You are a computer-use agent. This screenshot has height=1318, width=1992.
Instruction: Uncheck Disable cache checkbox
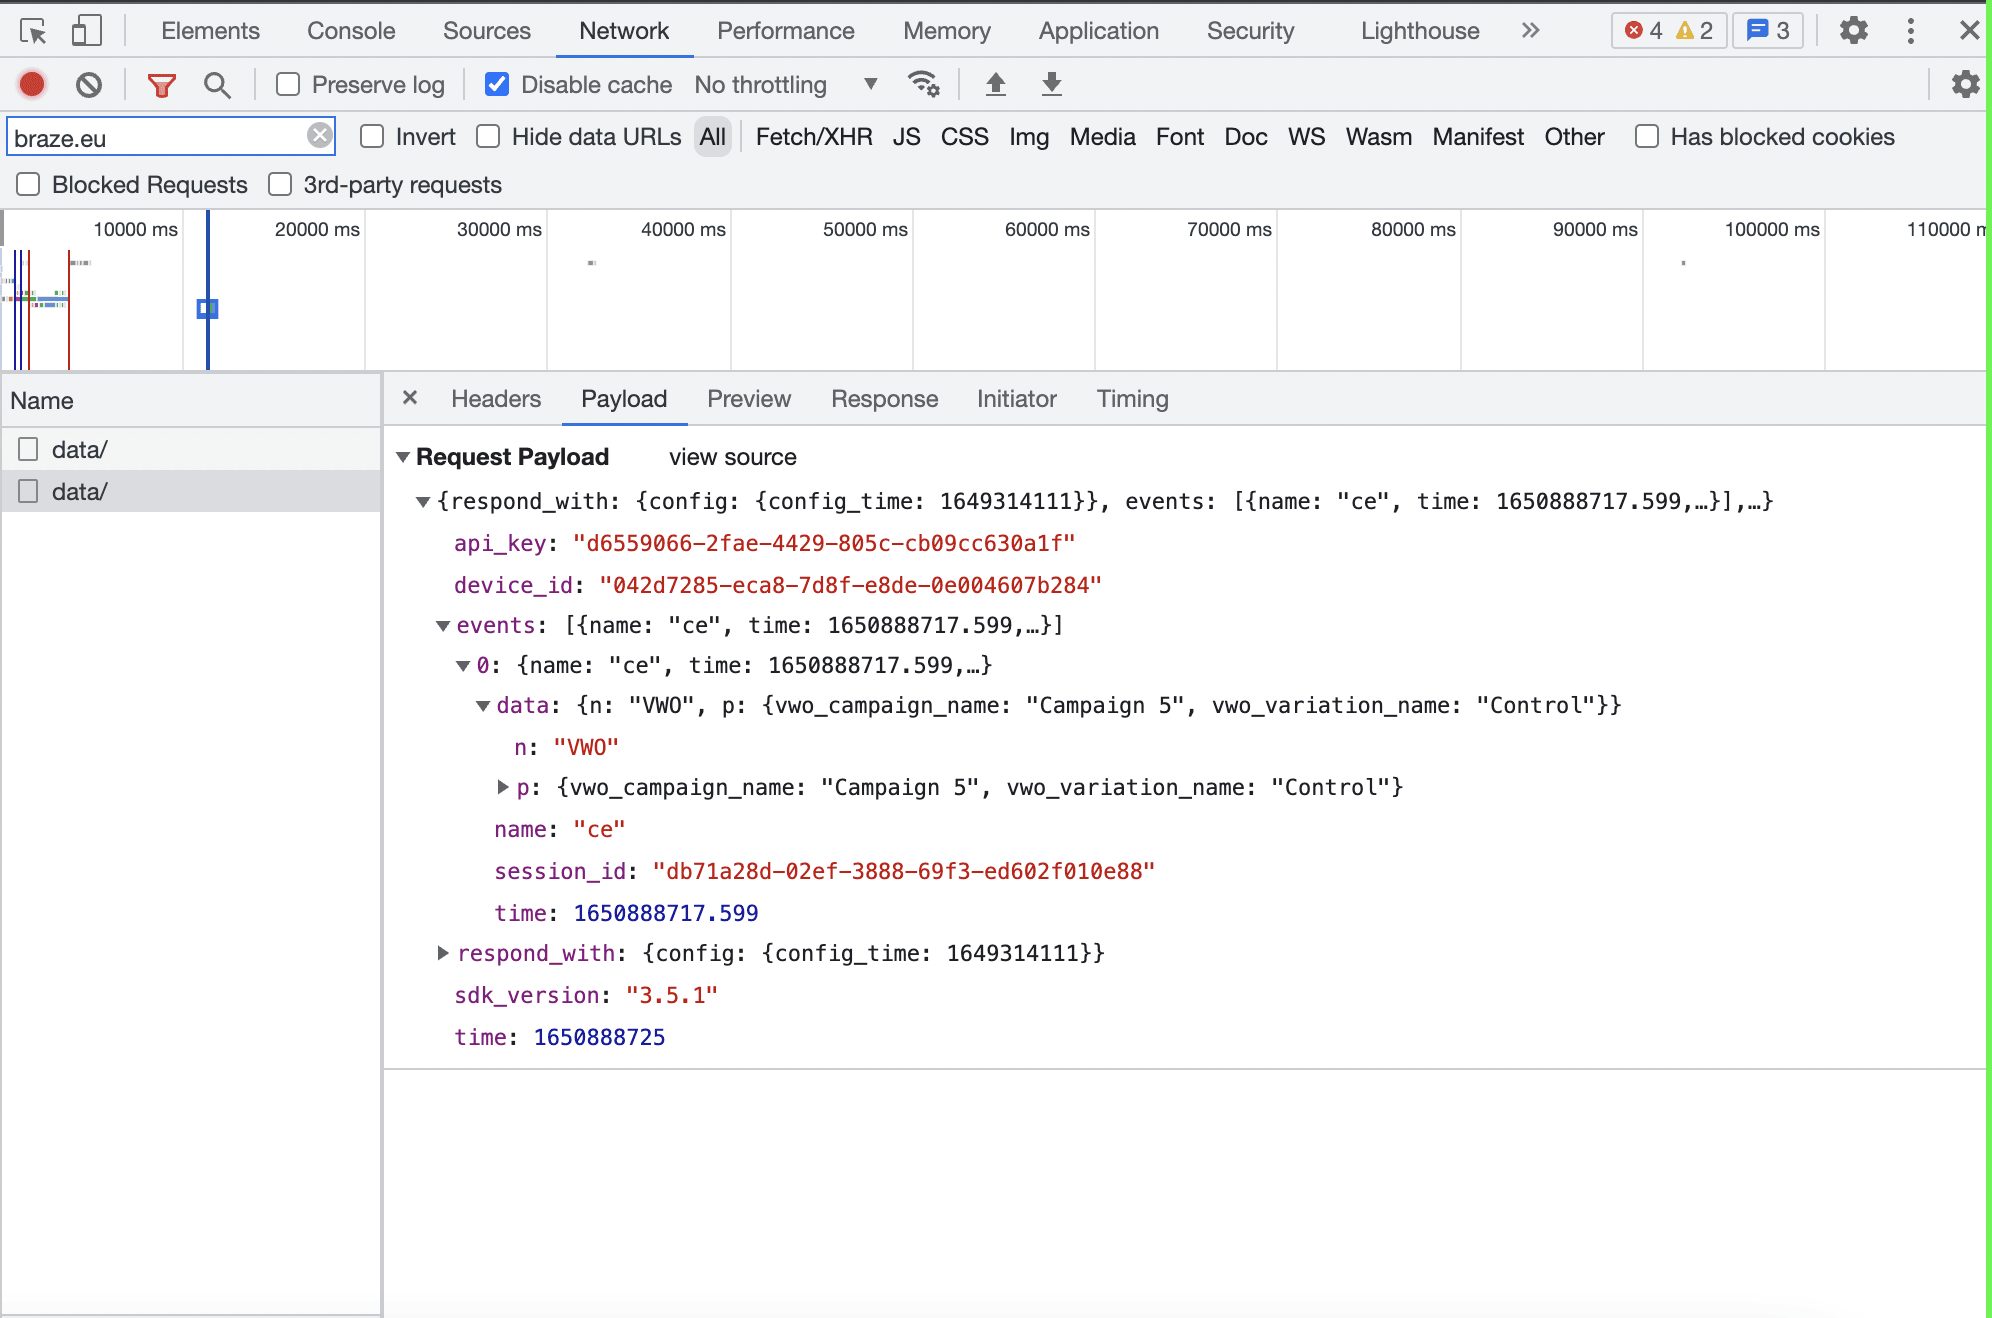pos(497,85)
